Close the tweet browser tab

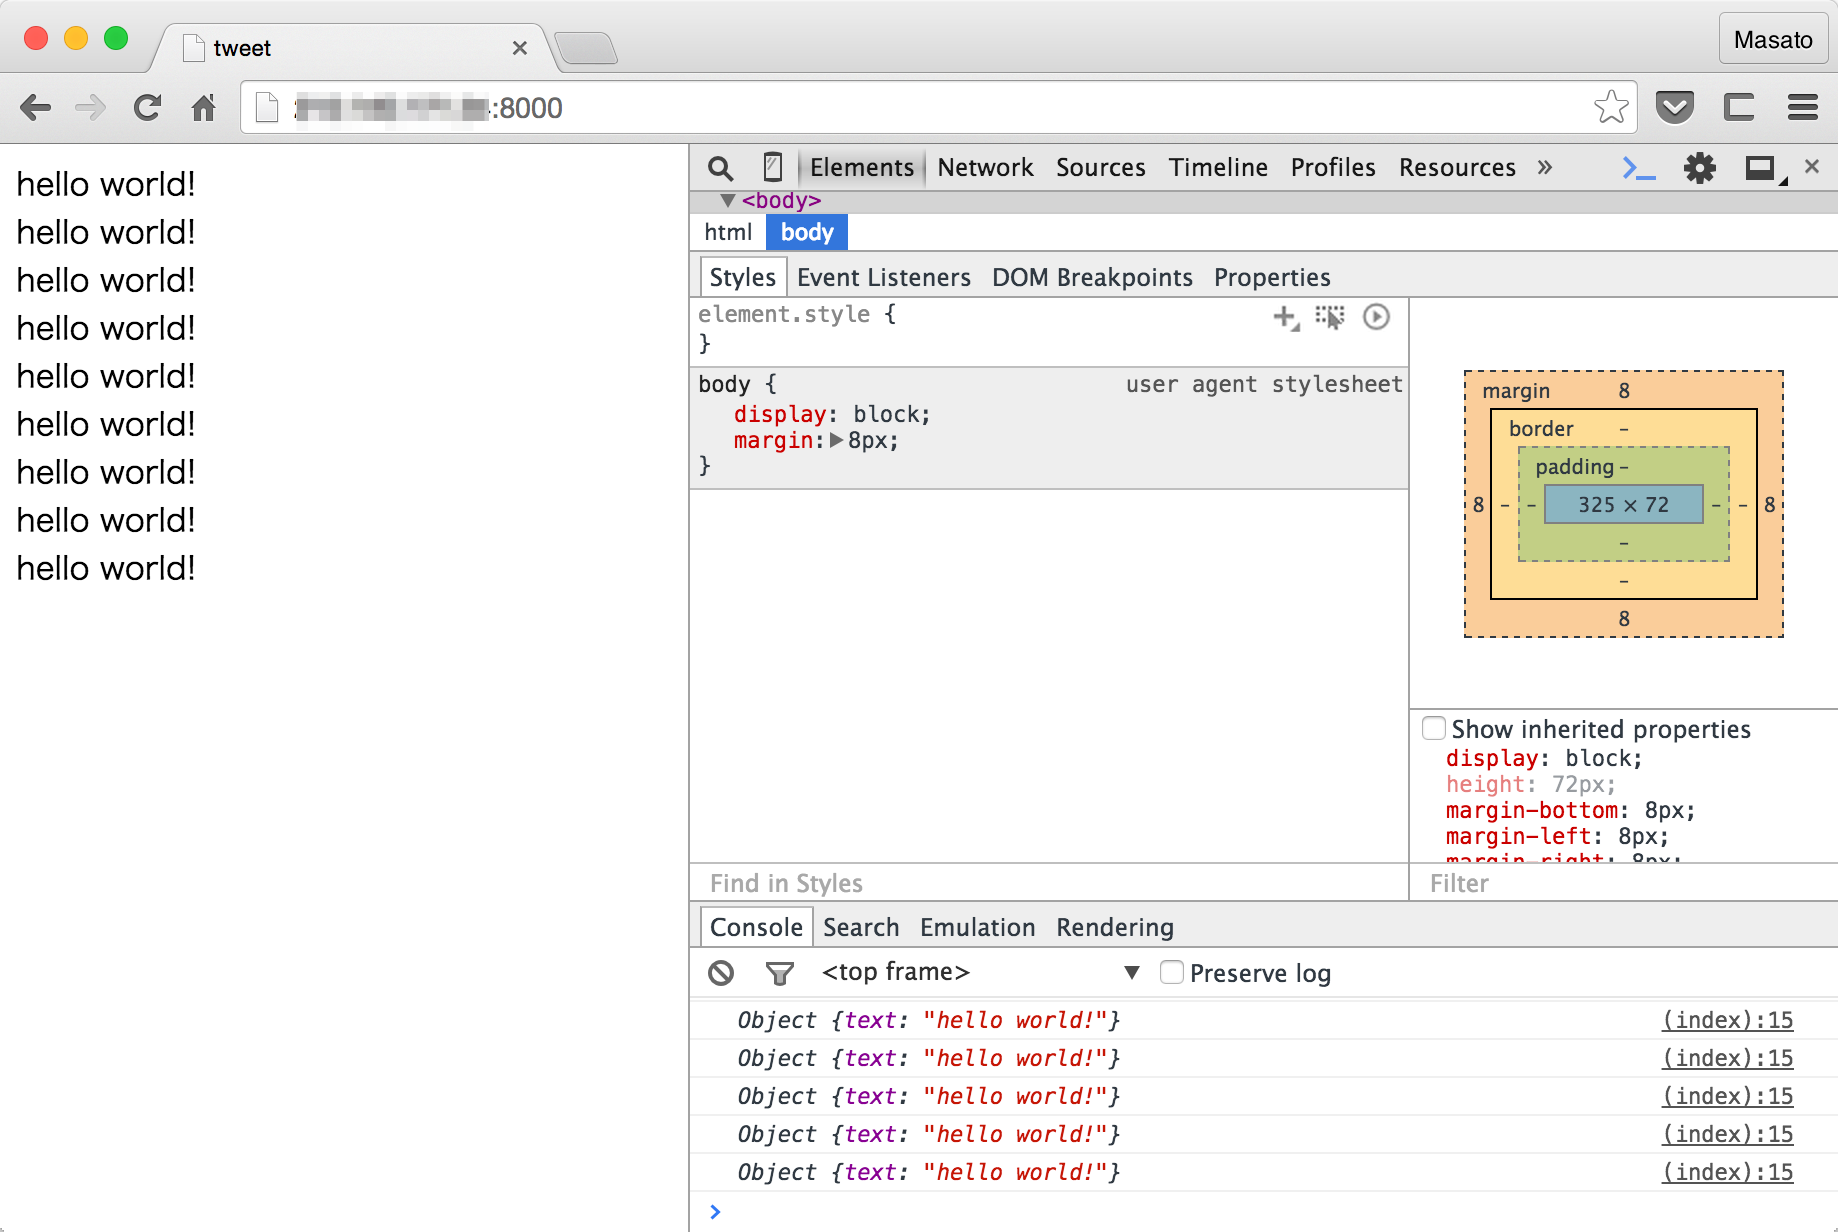coord(519,48)
